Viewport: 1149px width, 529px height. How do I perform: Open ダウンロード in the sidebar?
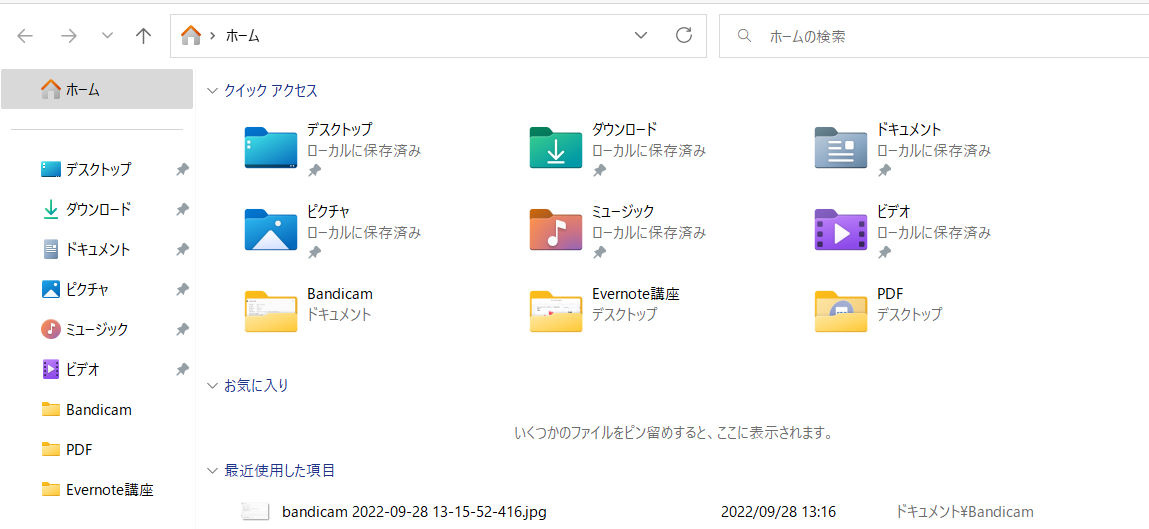click(x=97, y=210)
